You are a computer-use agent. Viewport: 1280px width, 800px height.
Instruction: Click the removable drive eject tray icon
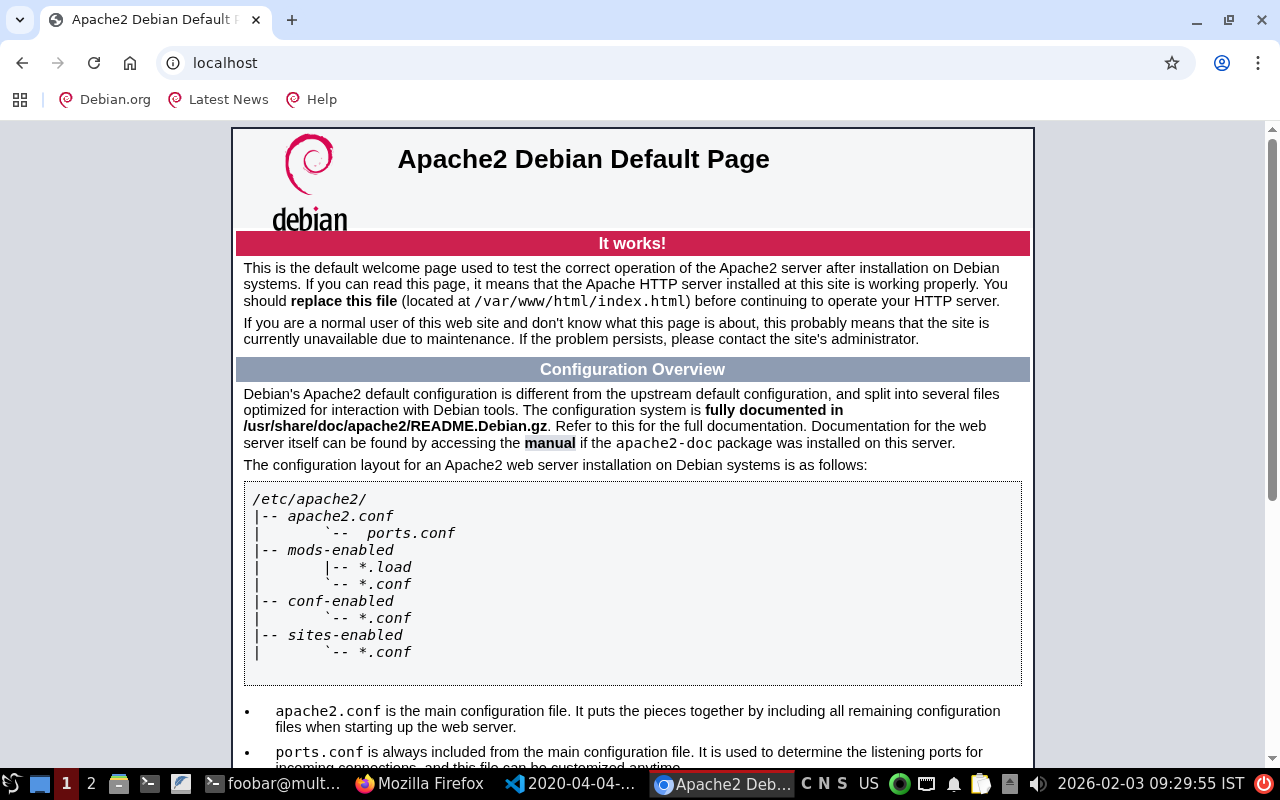[x=1010, y=784]
